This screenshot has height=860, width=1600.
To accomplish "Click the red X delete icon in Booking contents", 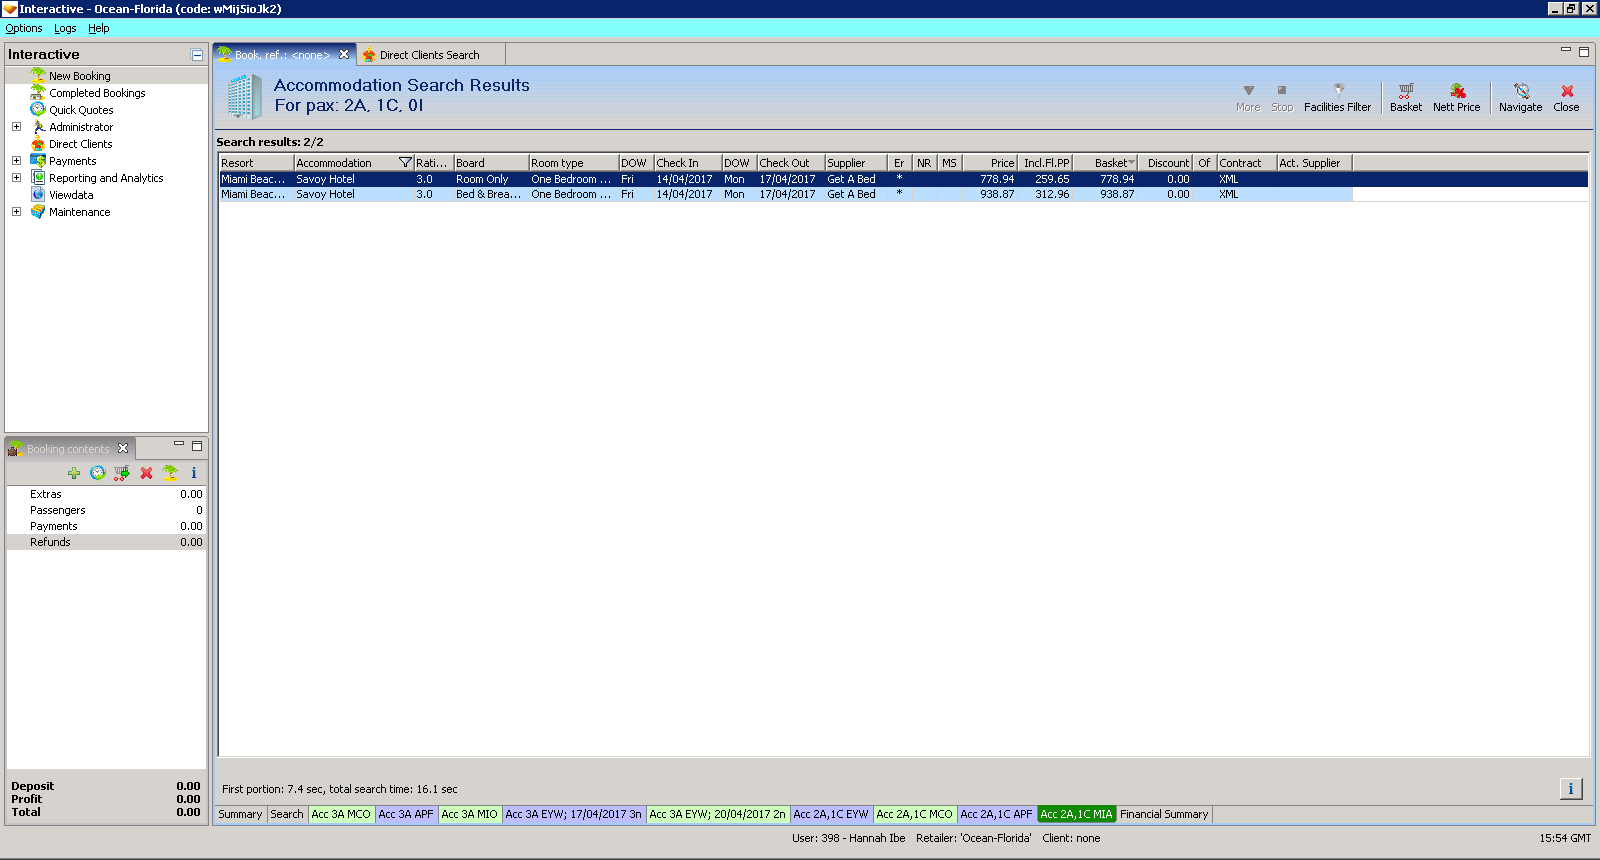I will click(x=146, y=473).
